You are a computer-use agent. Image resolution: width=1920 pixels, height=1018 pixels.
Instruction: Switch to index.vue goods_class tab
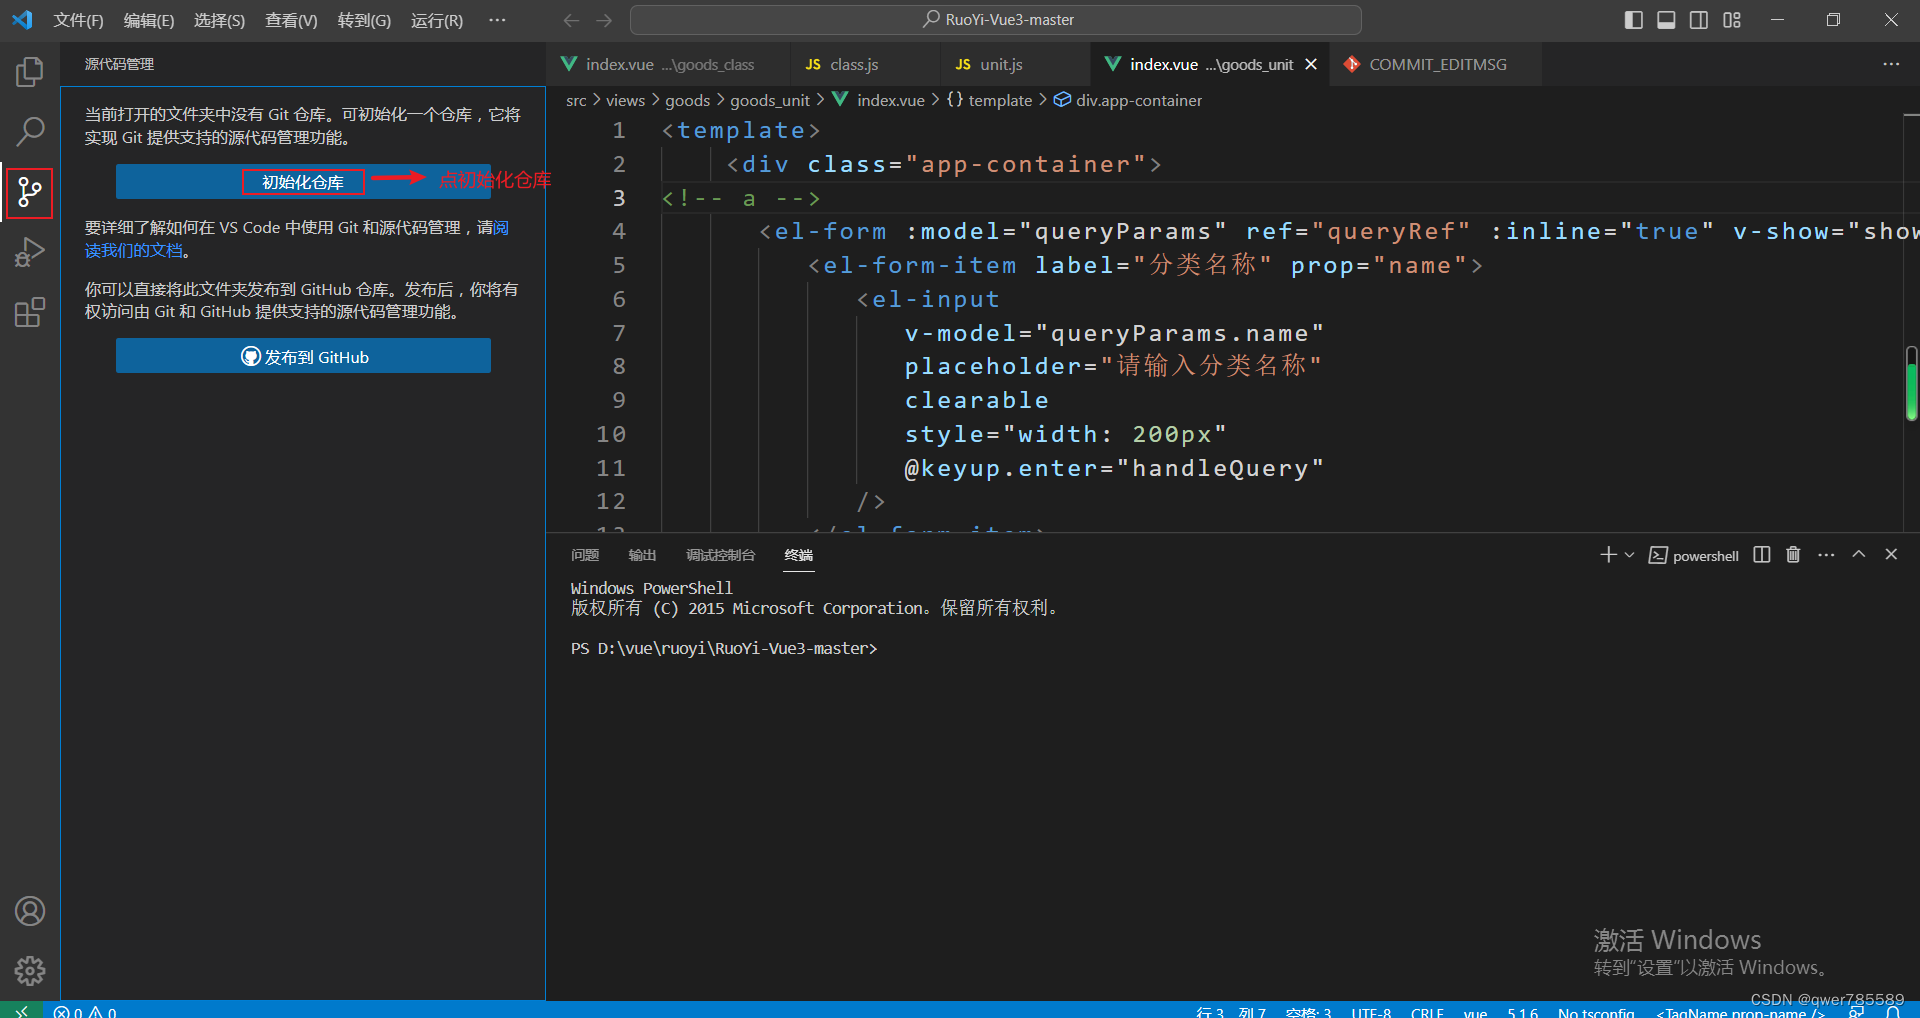pos(668,64)
